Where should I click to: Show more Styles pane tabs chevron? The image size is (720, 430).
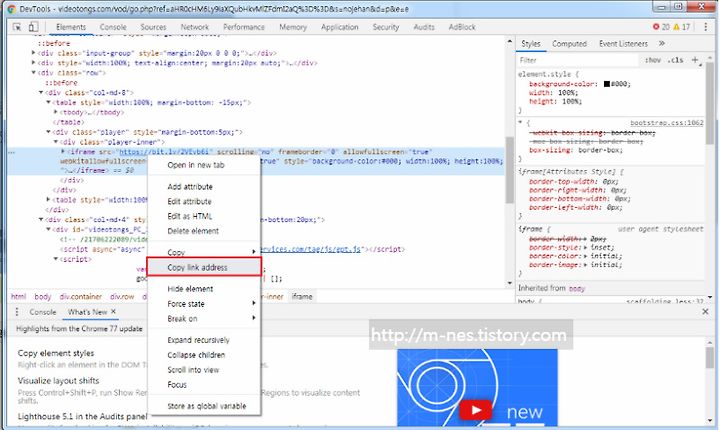(x=662, y=44)
